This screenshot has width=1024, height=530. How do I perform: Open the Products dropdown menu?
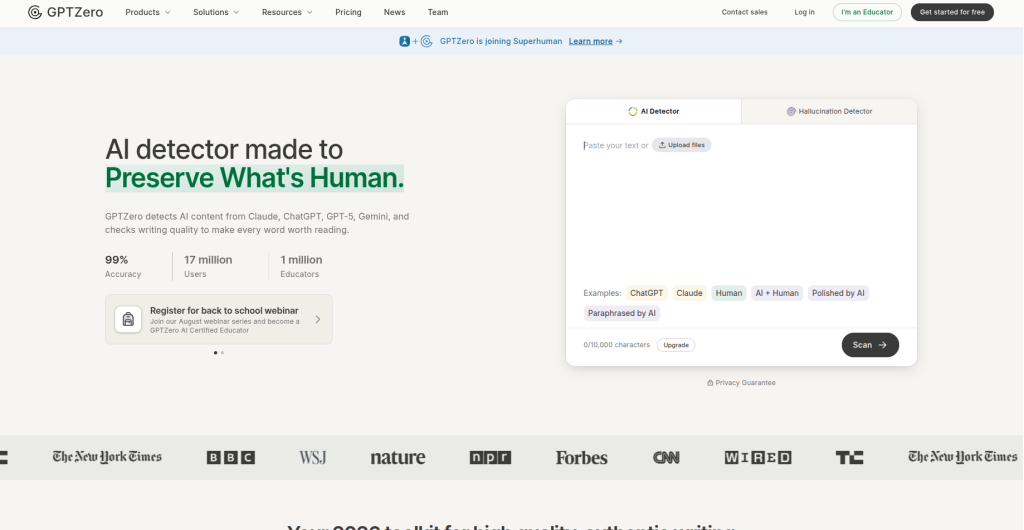pos(148,12)
